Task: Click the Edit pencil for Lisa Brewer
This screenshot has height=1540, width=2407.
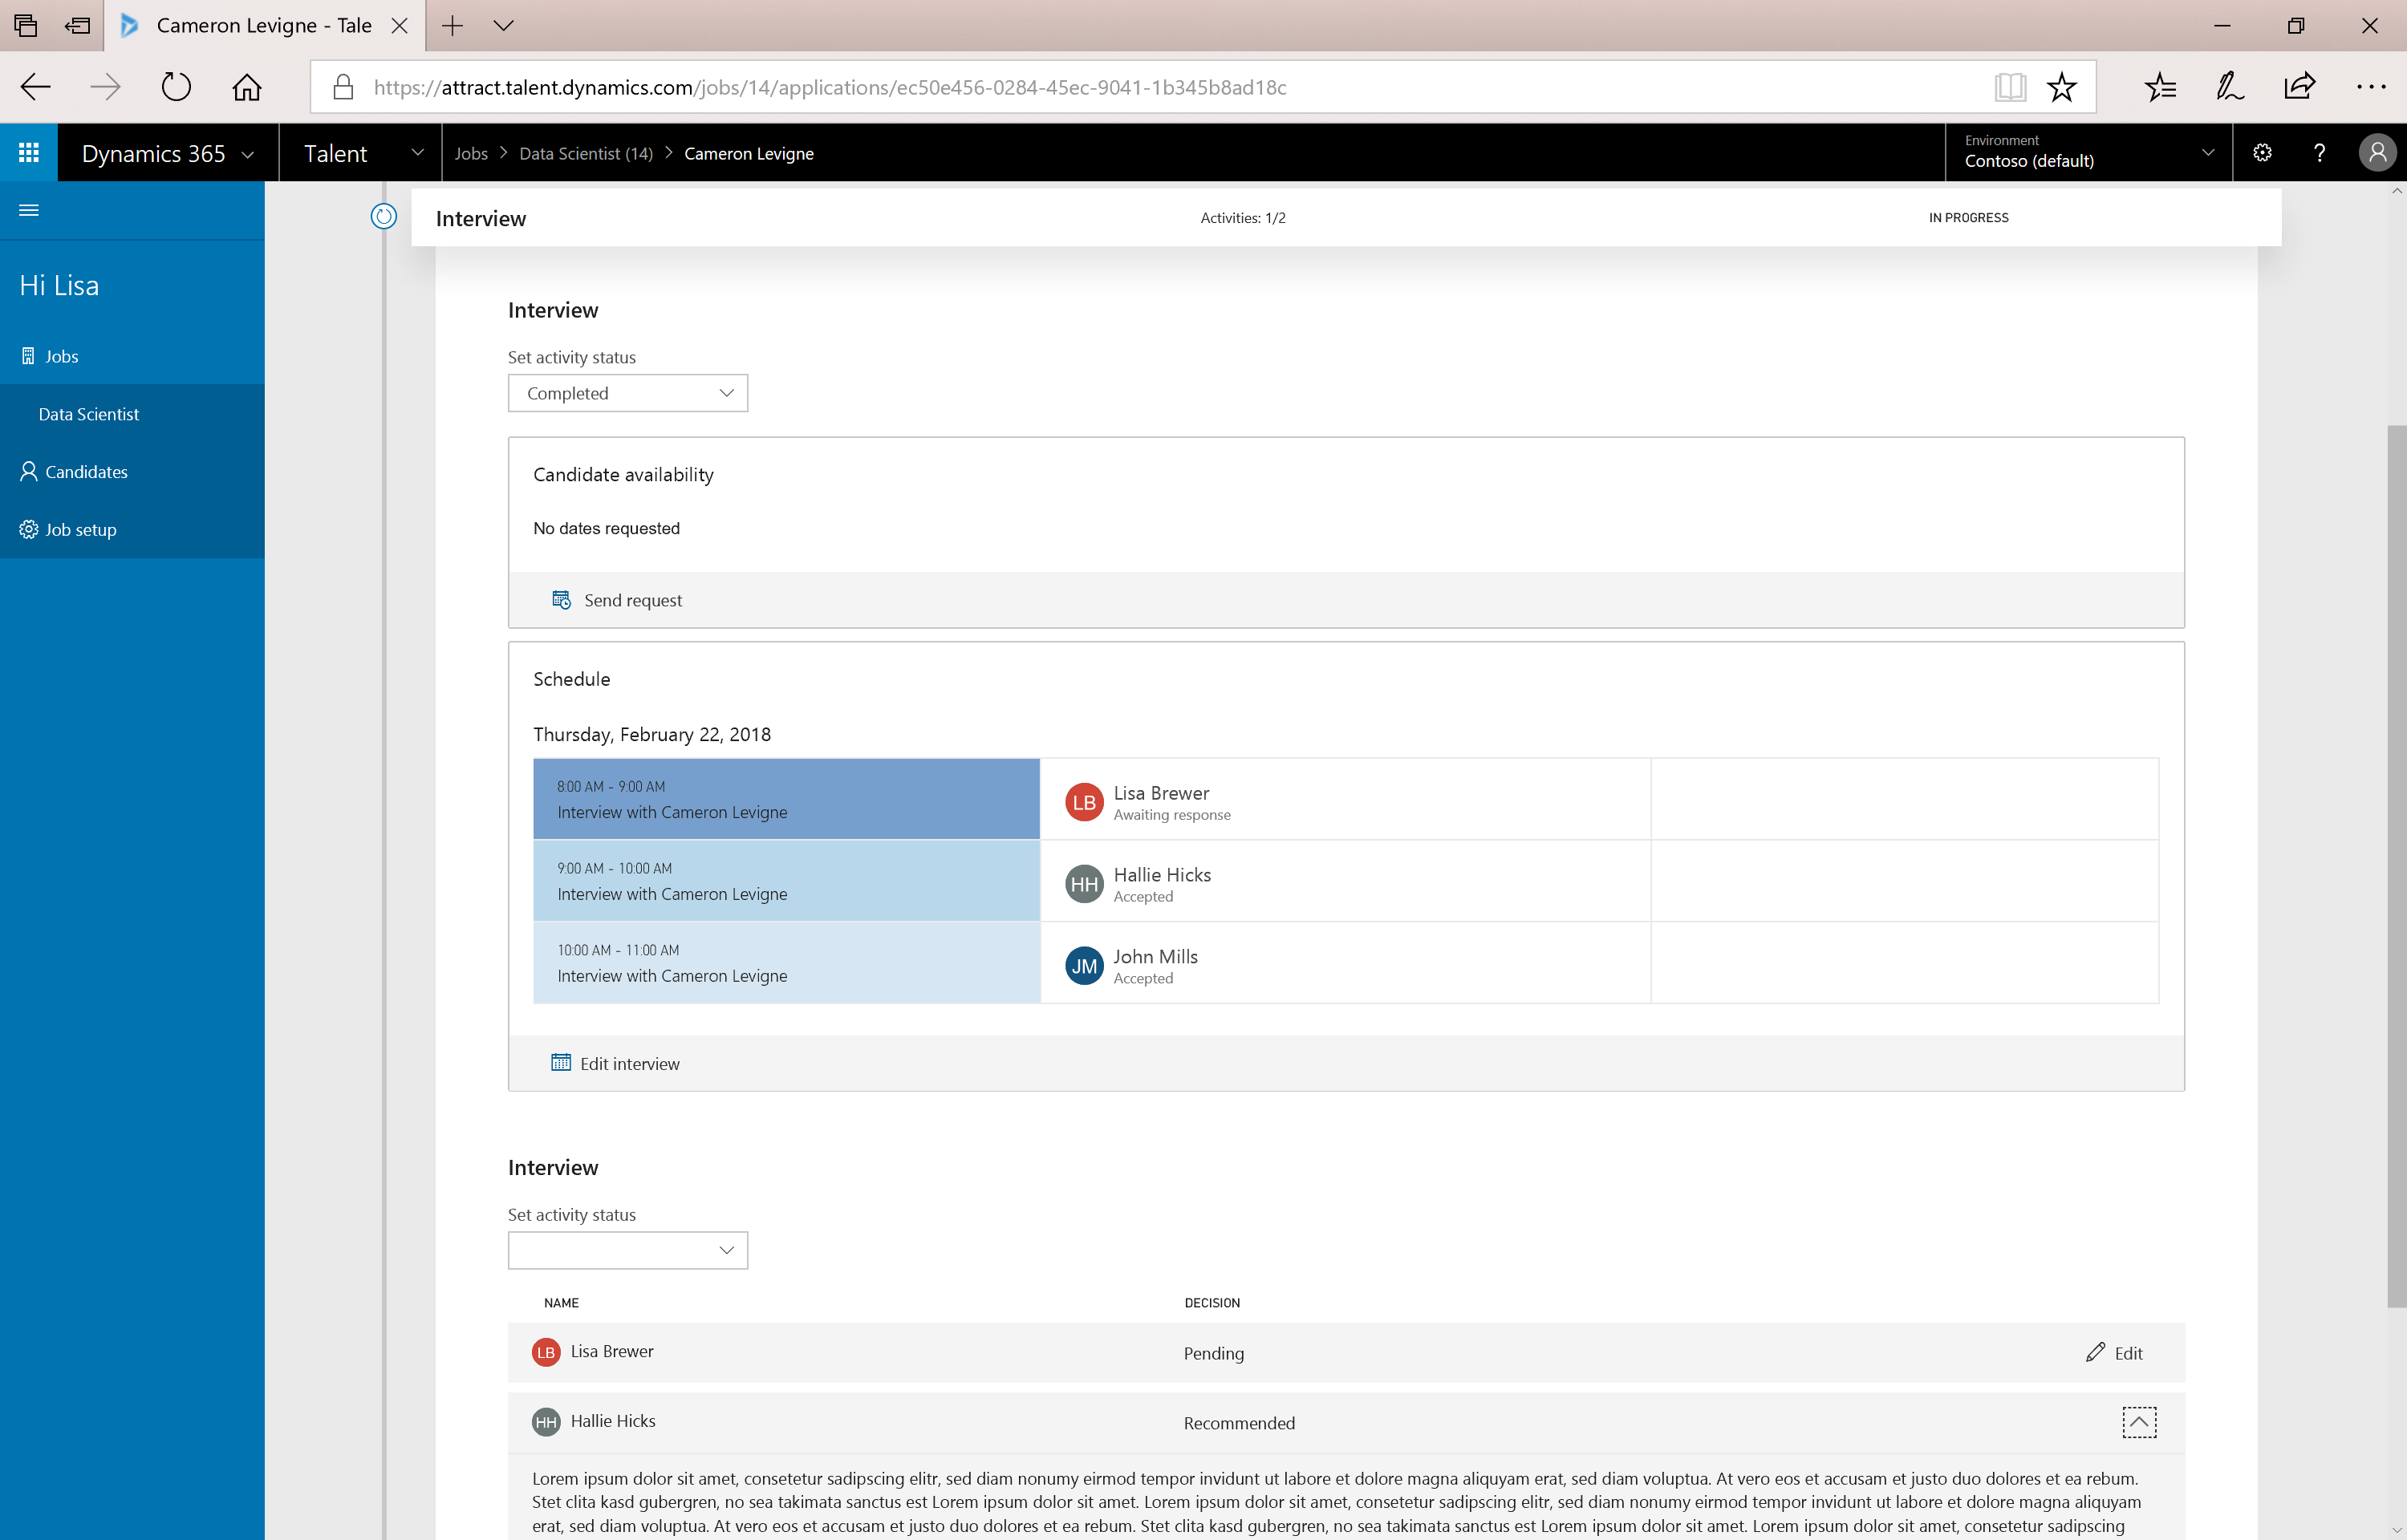Action: click(x=2114, y=1353)
